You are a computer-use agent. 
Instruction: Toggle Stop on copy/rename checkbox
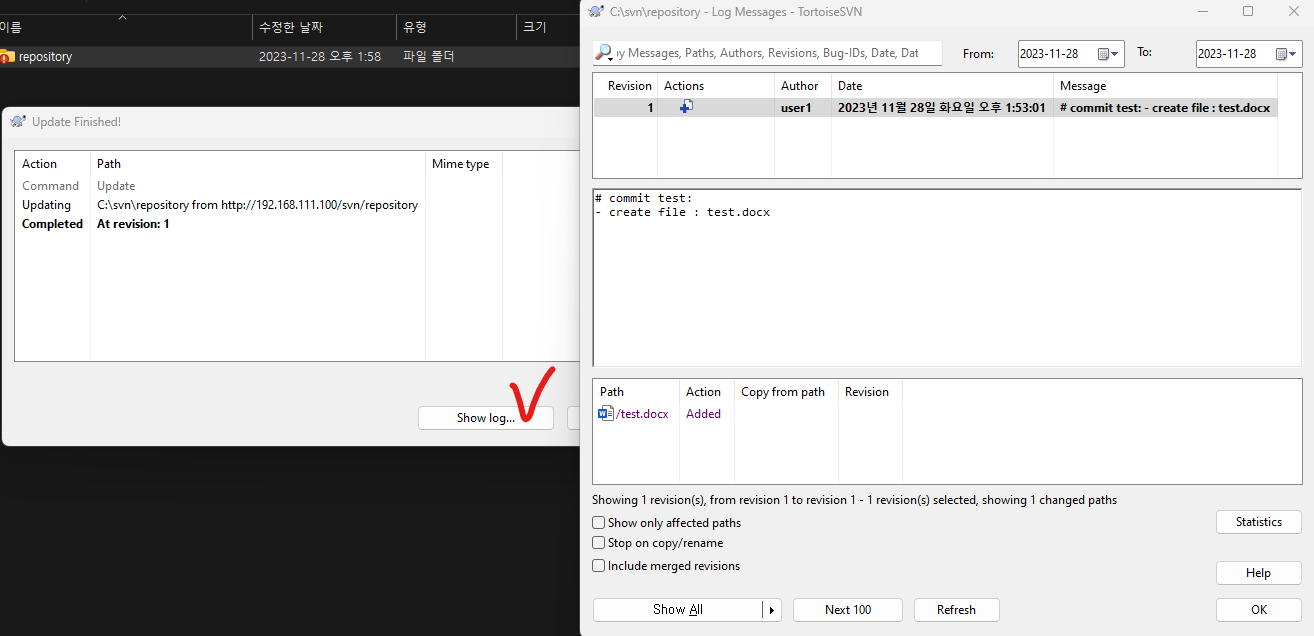(599, 543)
